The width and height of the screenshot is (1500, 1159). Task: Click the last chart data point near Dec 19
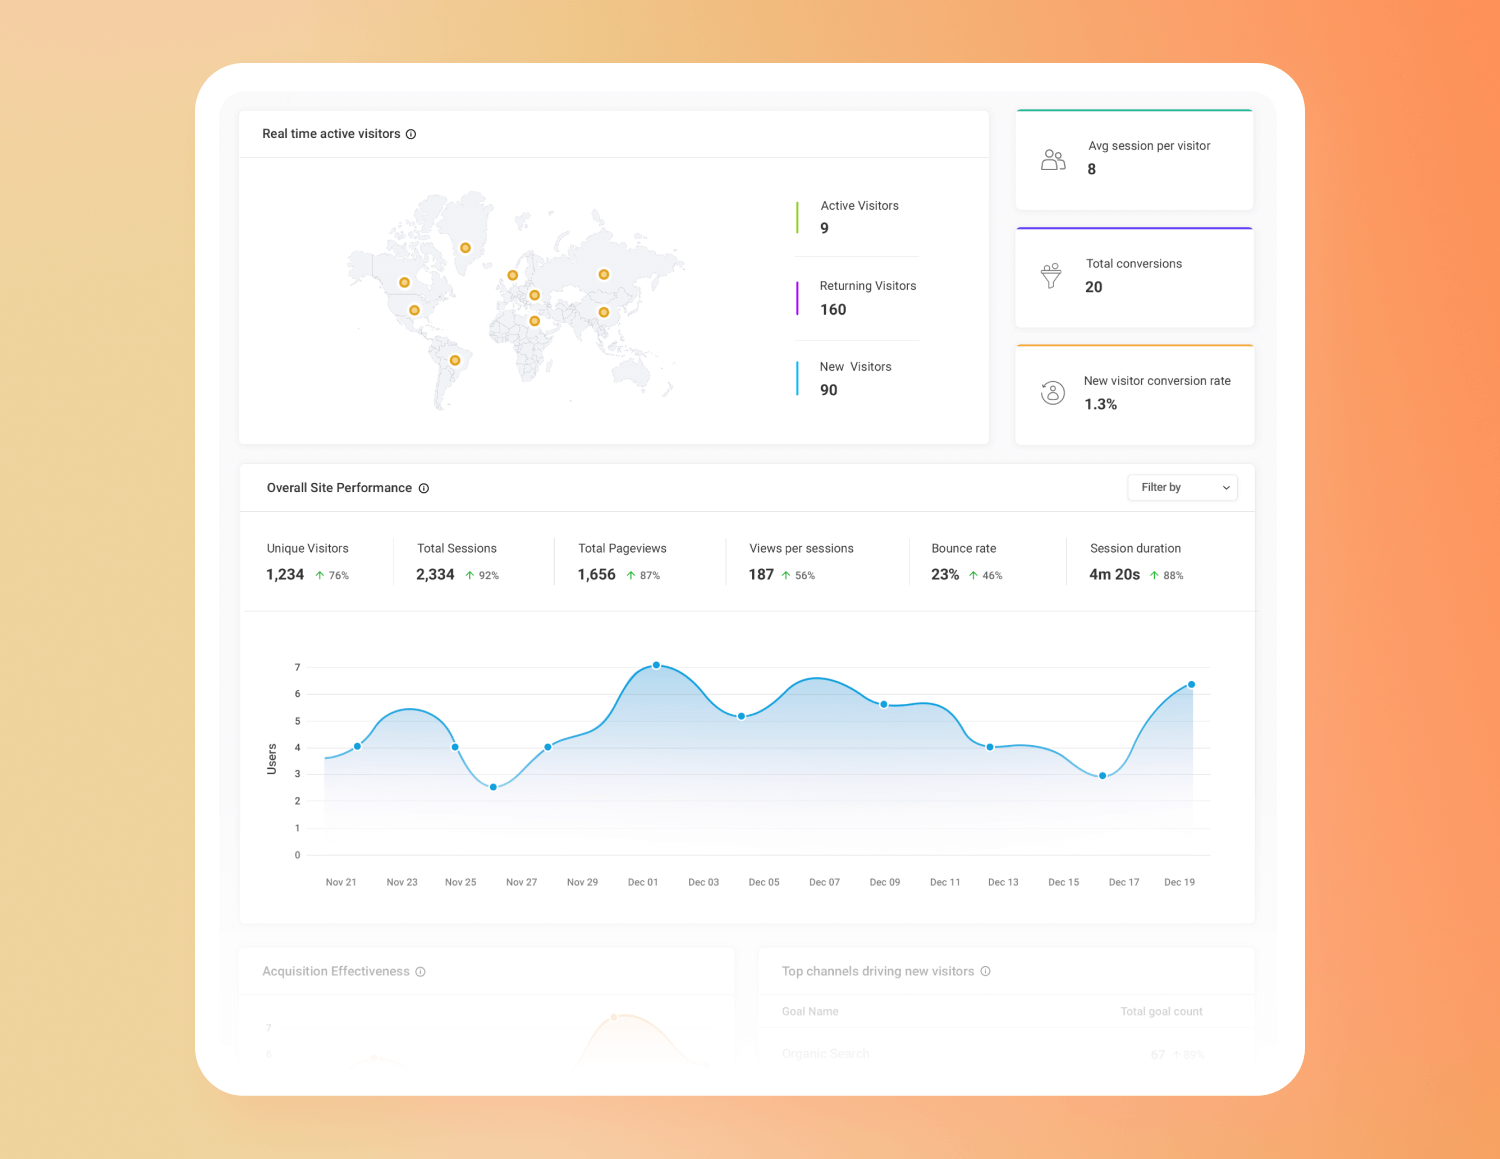[x=1191, y=685]
